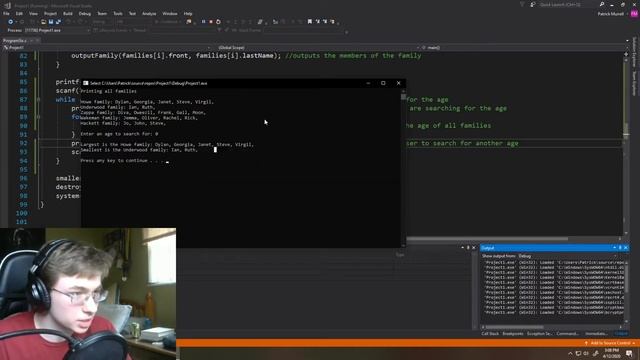640x360 pixels.
Task: Switch to the Exception Settings tab
Action: 539,333
